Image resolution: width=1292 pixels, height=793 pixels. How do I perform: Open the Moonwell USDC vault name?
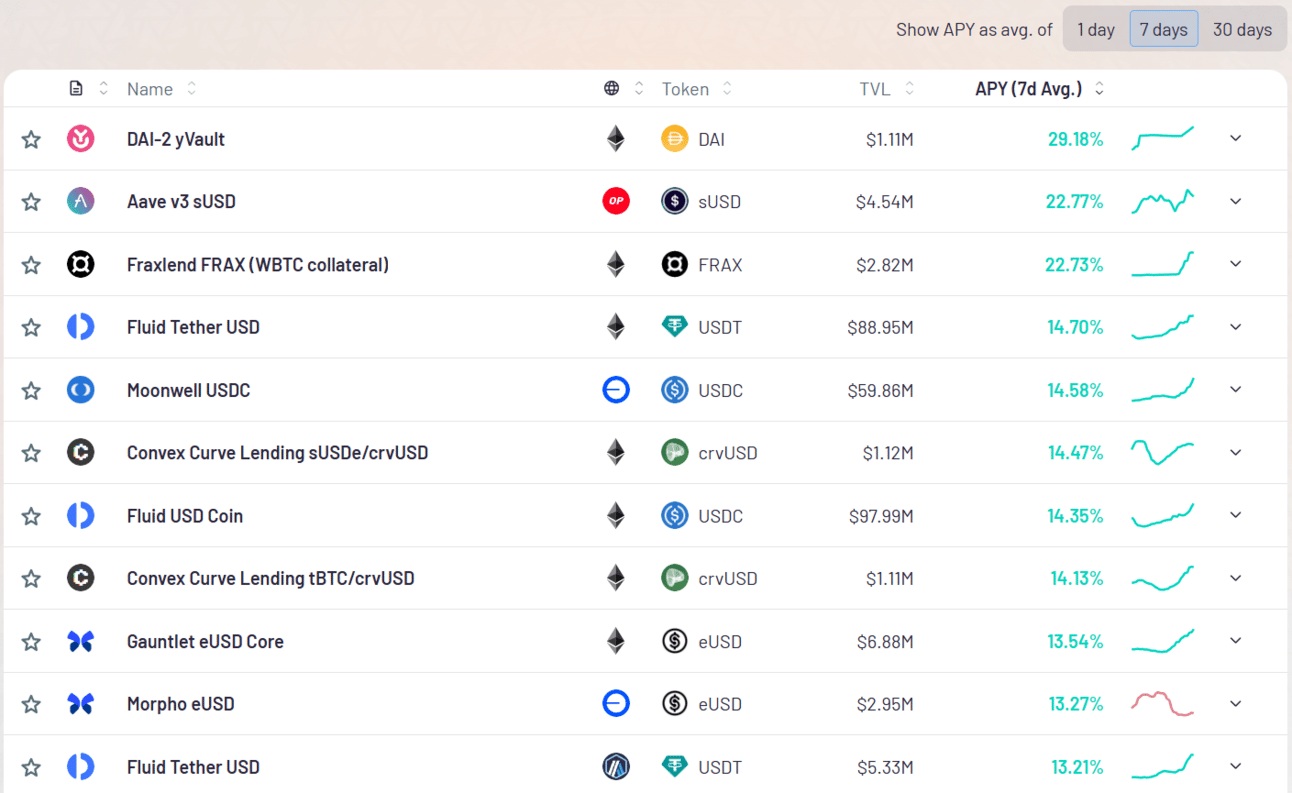point(189,390)
